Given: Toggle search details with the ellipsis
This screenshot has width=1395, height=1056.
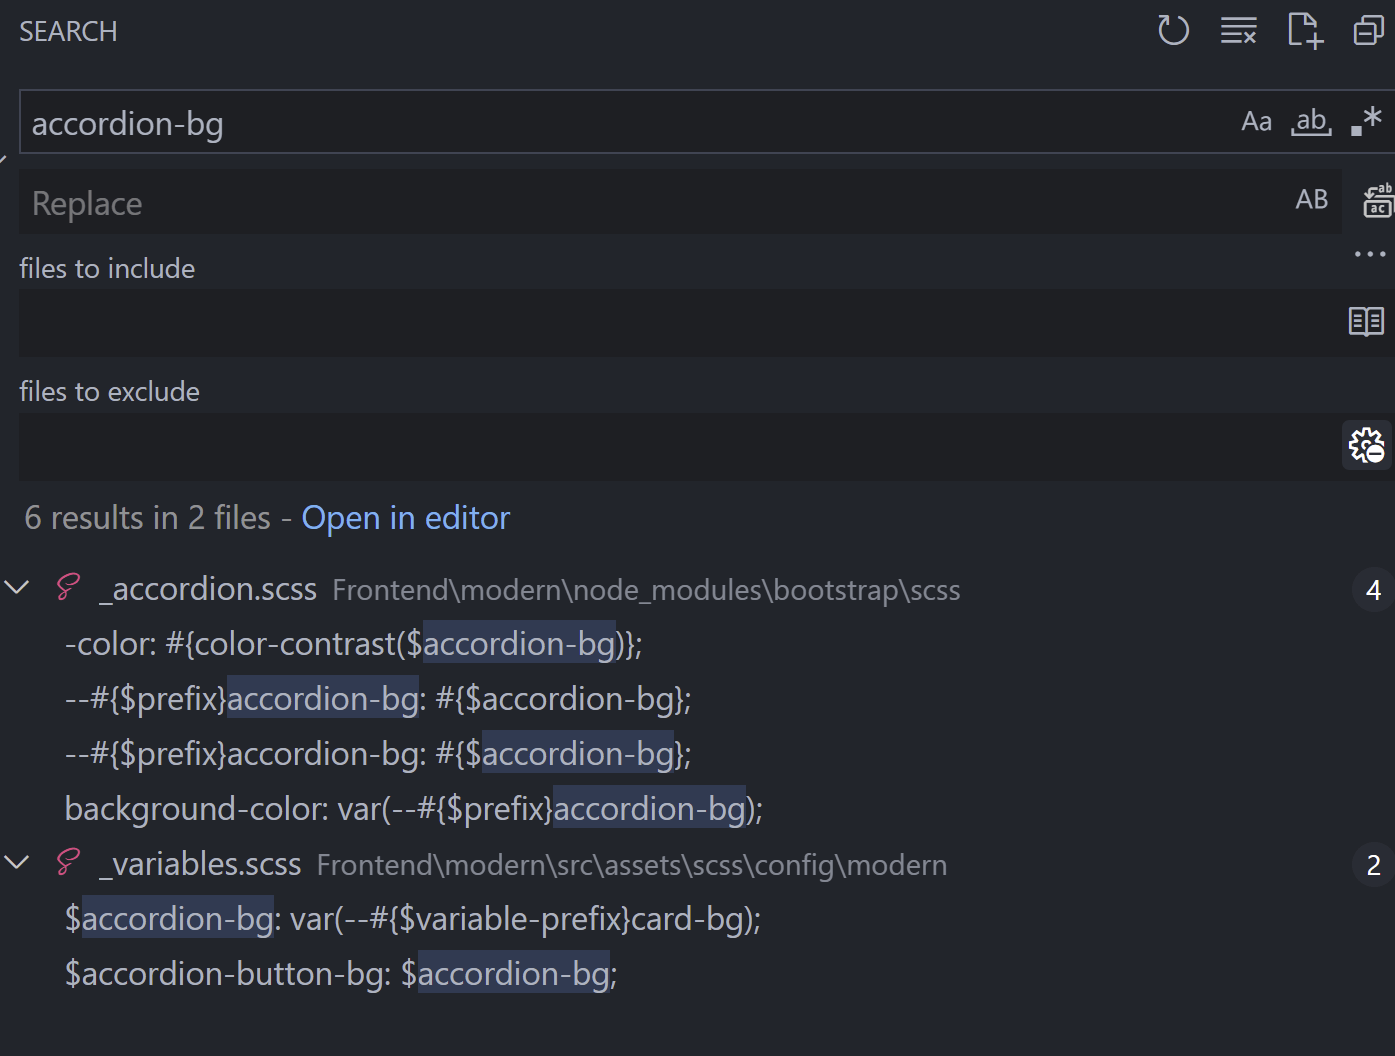Looking at the screenshot, I should pos(1368,254).
